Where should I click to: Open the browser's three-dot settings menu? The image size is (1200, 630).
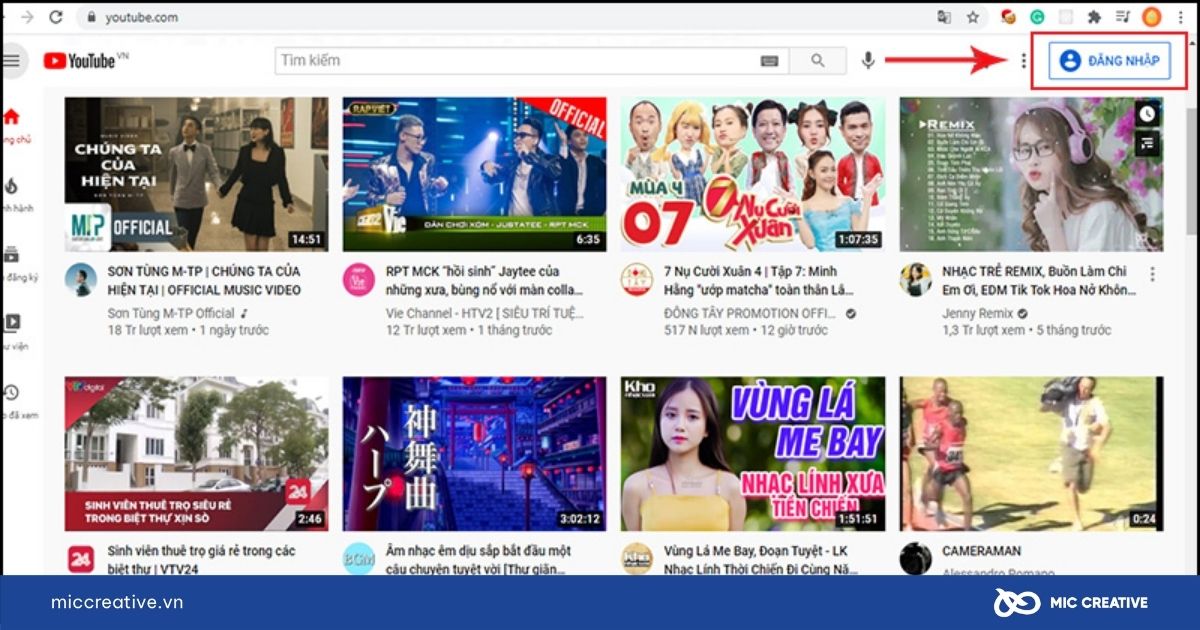pos(1180,17)
